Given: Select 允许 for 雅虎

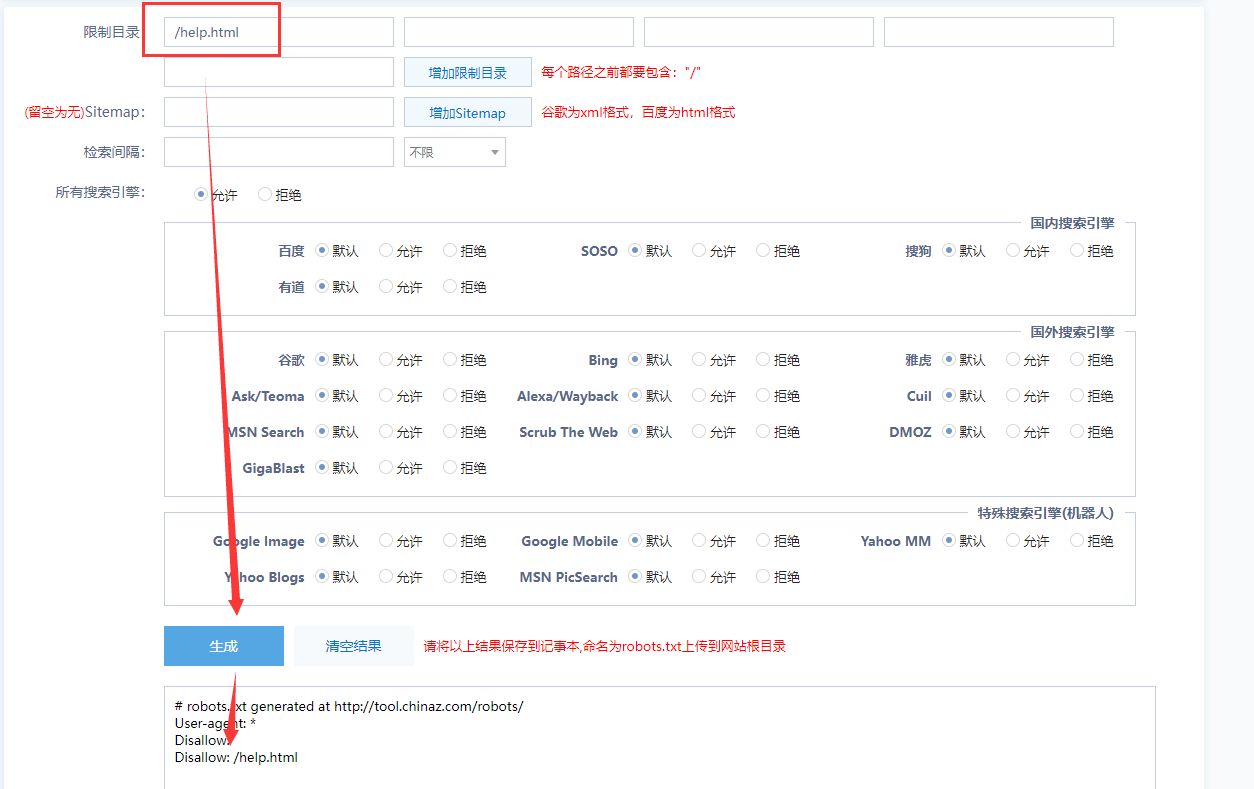Looking at the screenshot, I should pos(1013,360).
